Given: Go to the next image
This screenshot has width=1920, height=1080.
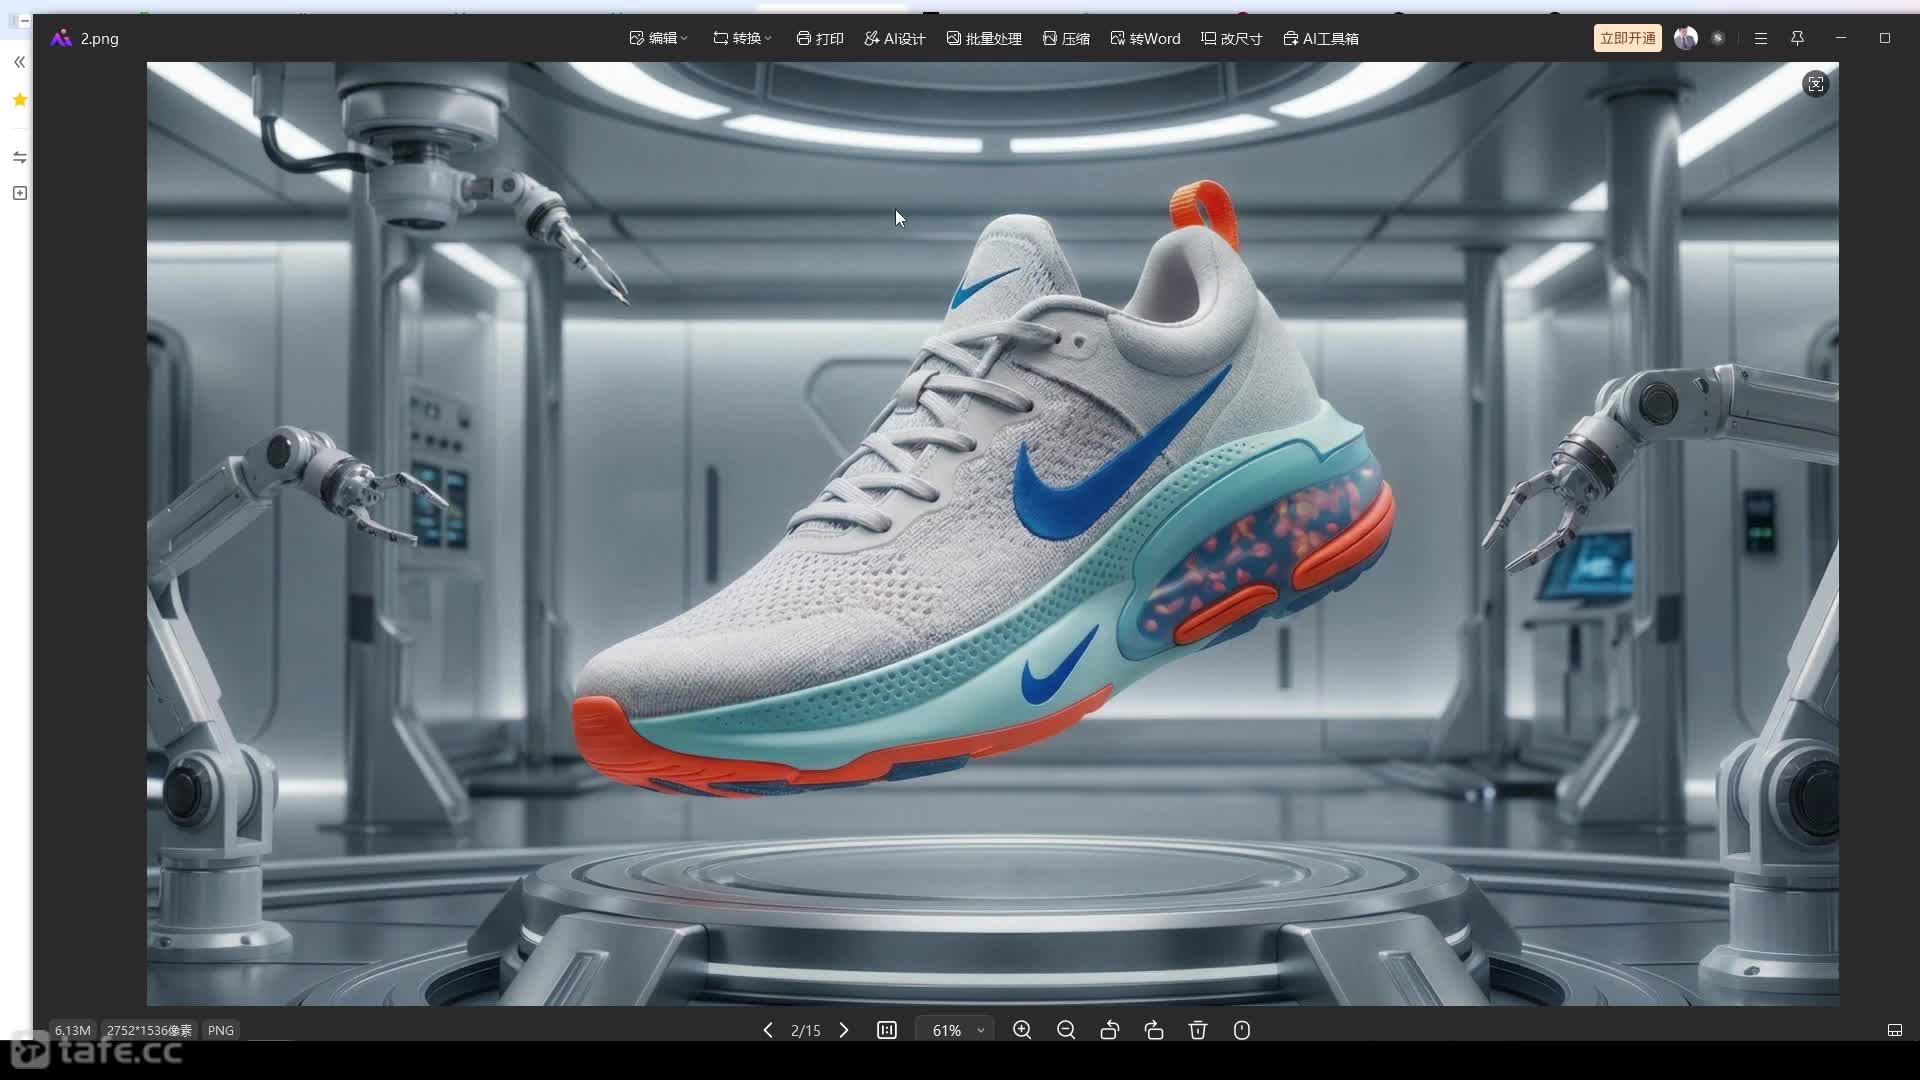Looking at the screenshot, I should (x=844, y=1030).
